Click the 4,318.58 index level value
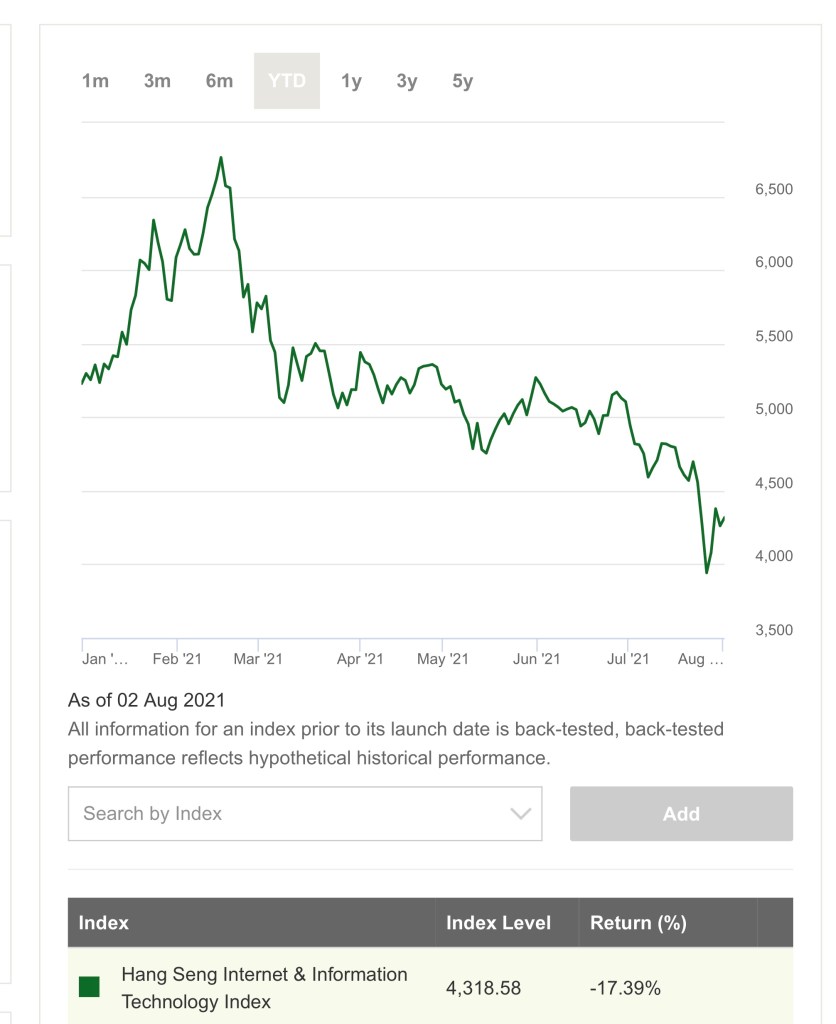 coord(483,988)
